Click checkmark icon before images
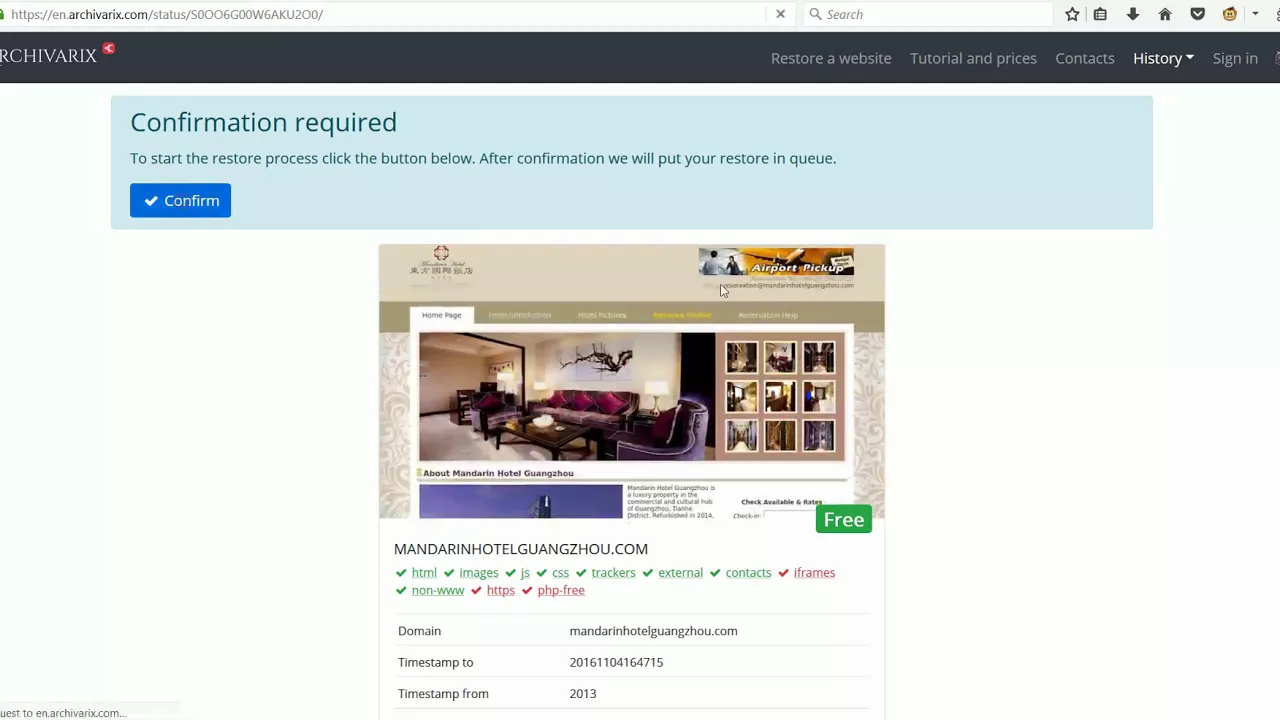The image size is (1280, 720). pyautogui.click(x=449, y=573)
